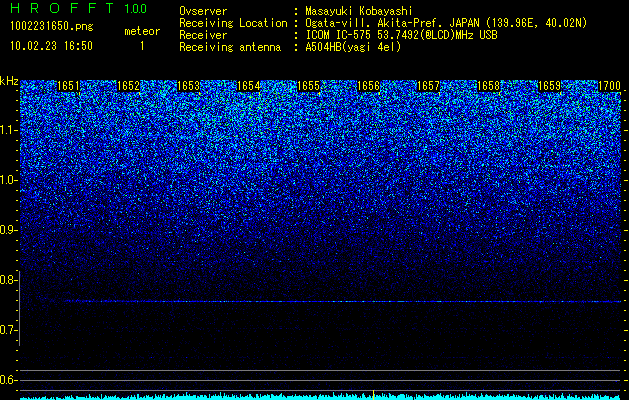Click the meteor label
Image resolution: width=629 pixels, height=400 pixels.
tap(142, 31)
